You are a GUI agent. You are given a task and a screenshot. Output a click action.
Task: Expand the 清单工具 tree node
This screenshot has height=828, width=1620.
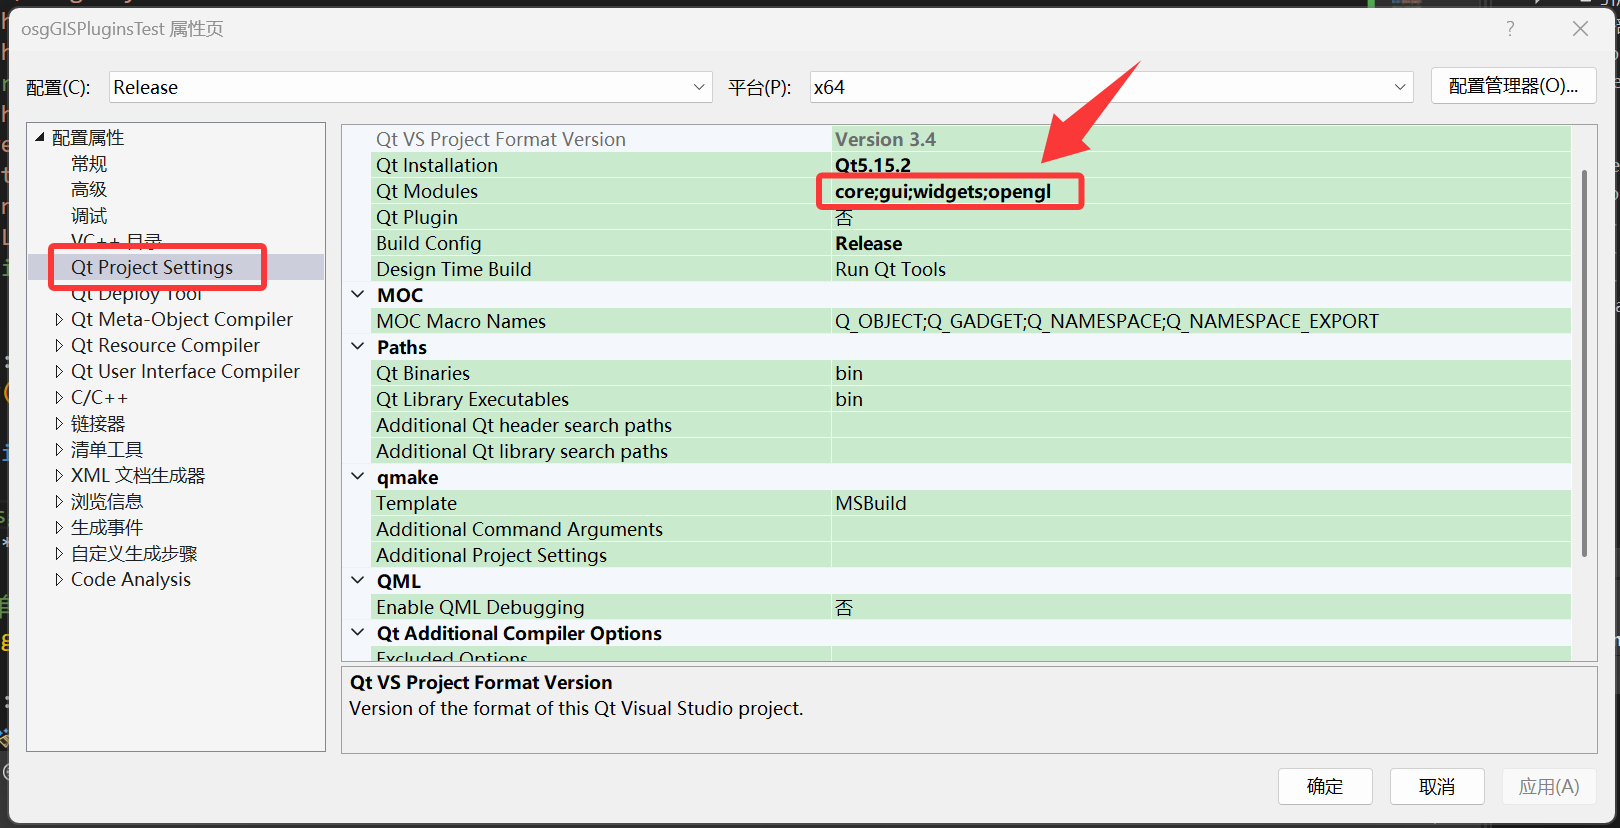coord(59,449)
